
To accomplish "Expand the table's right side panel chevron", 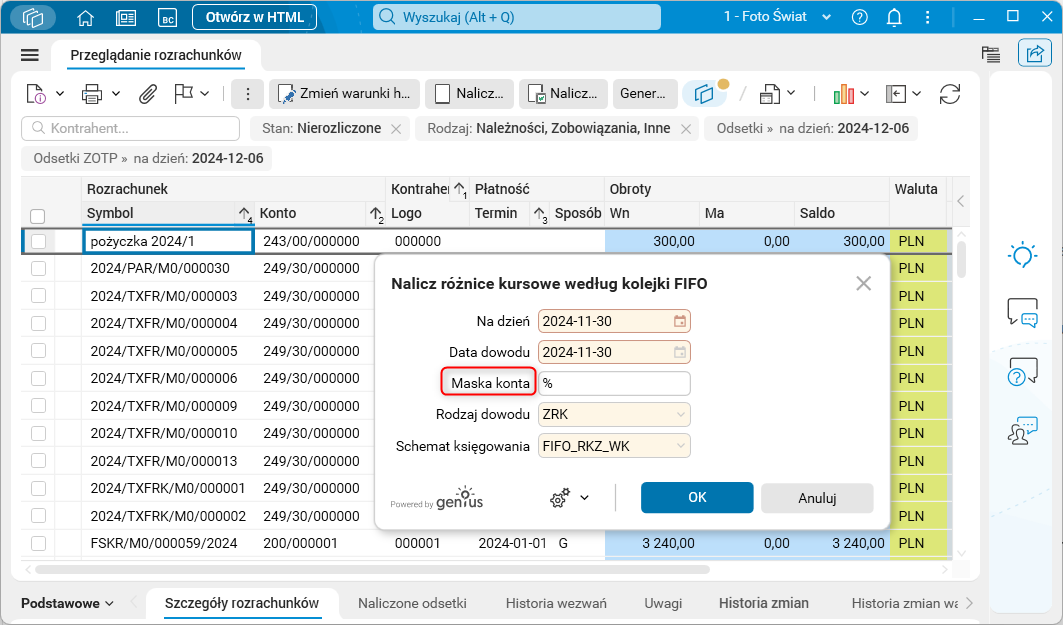I will point(960,201).
